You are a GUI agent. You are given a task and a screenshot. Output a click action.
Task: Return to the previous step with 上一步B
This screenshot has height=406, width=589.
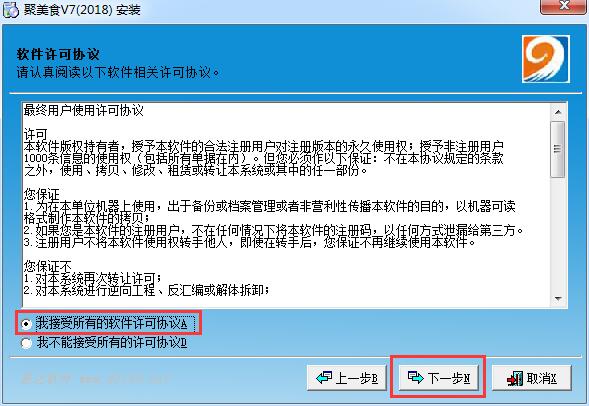[347, 377]
